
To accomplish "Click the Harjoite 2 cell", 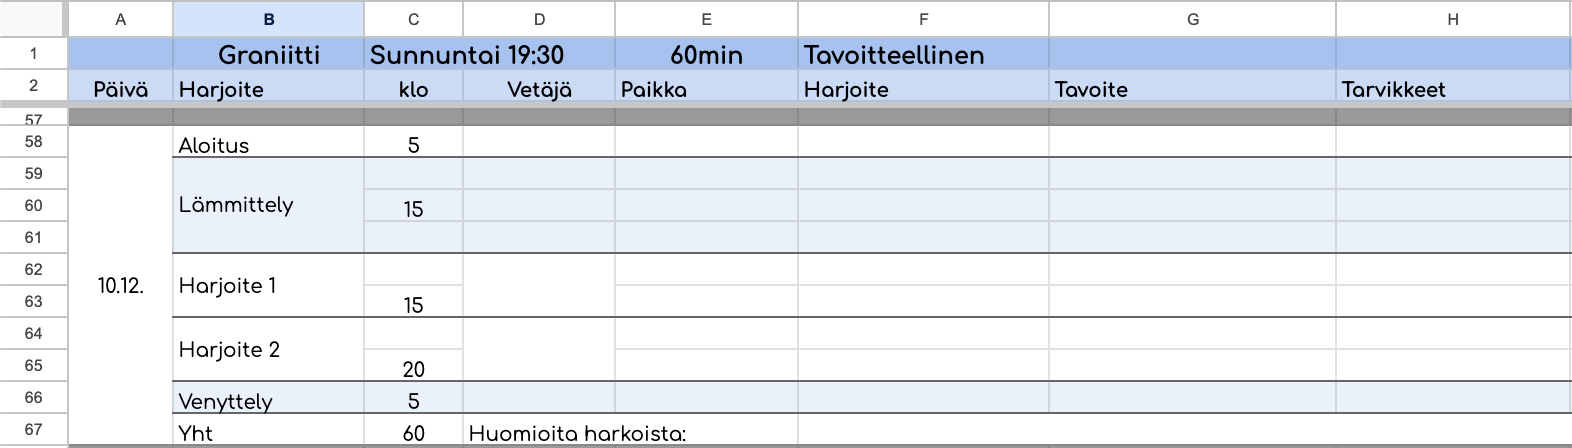I will [268, 349].
